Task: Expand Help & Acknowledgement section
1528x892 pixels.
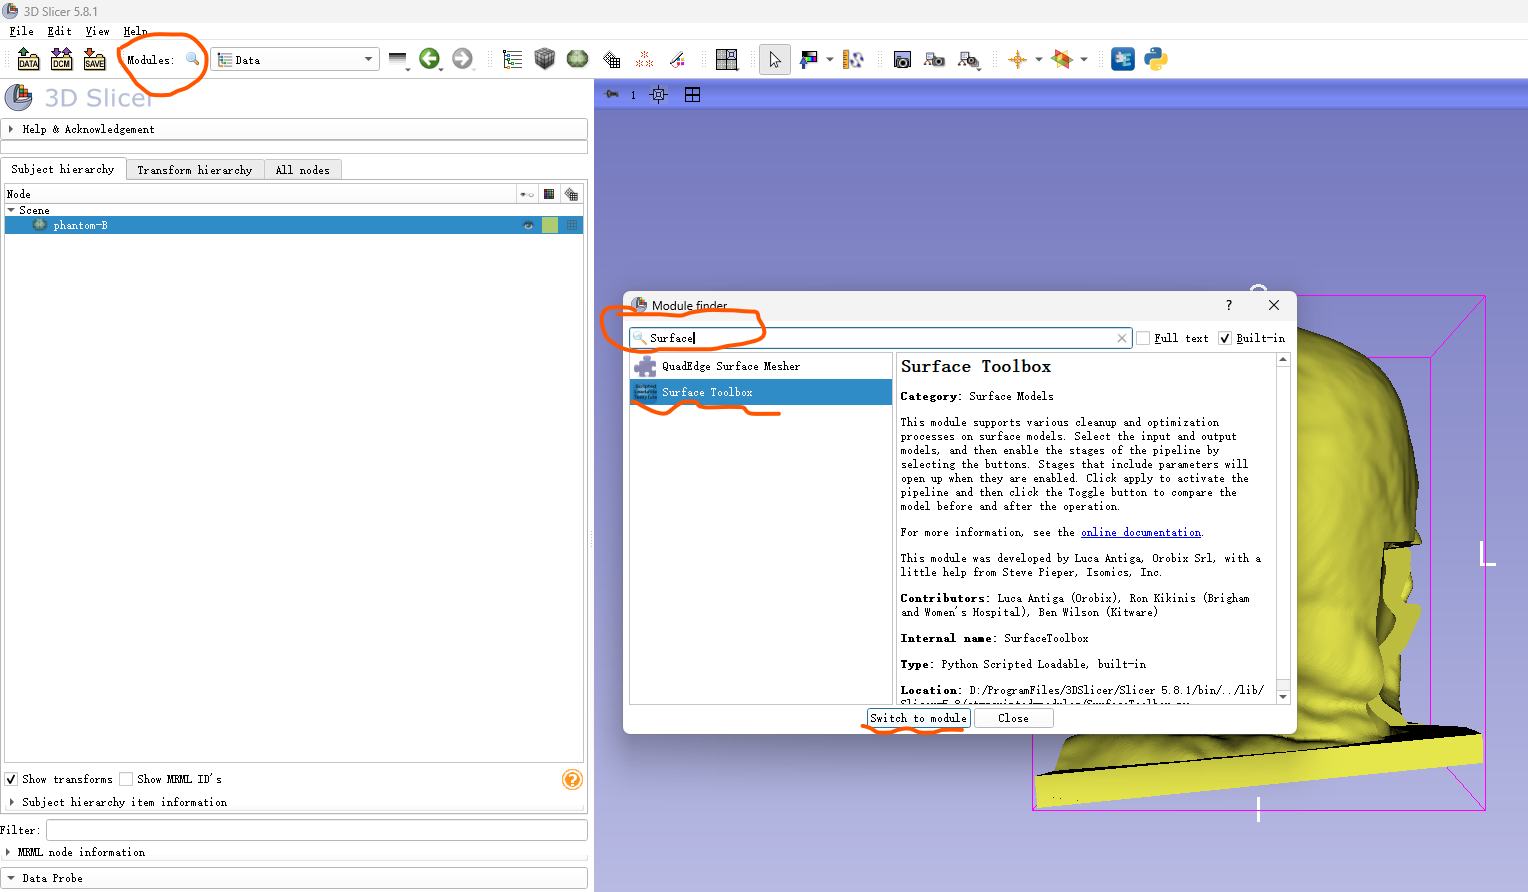Action: click(294, 129)
